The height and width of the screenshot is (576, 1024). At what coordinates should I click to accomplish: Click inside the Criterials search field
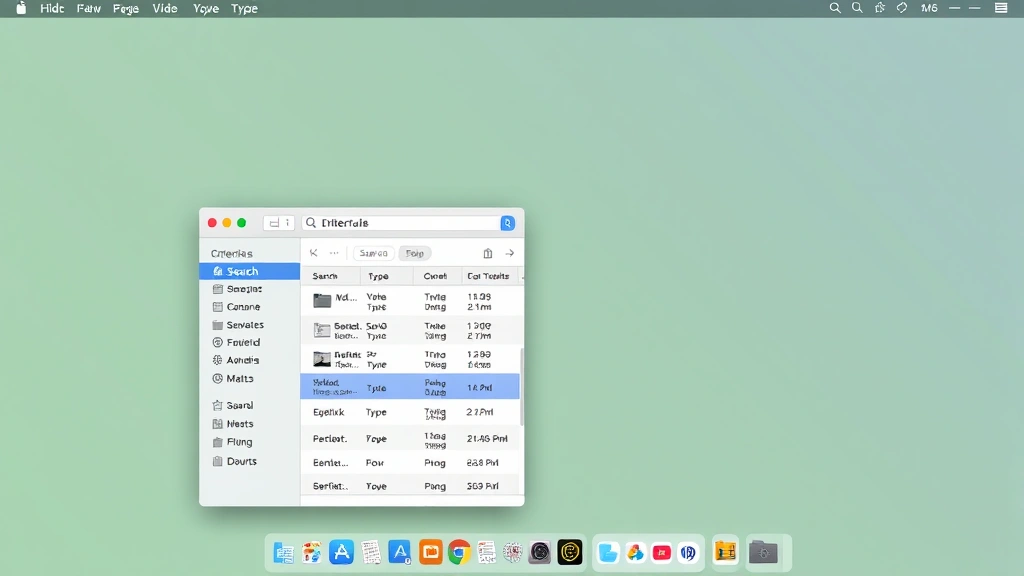coord(400,222)
